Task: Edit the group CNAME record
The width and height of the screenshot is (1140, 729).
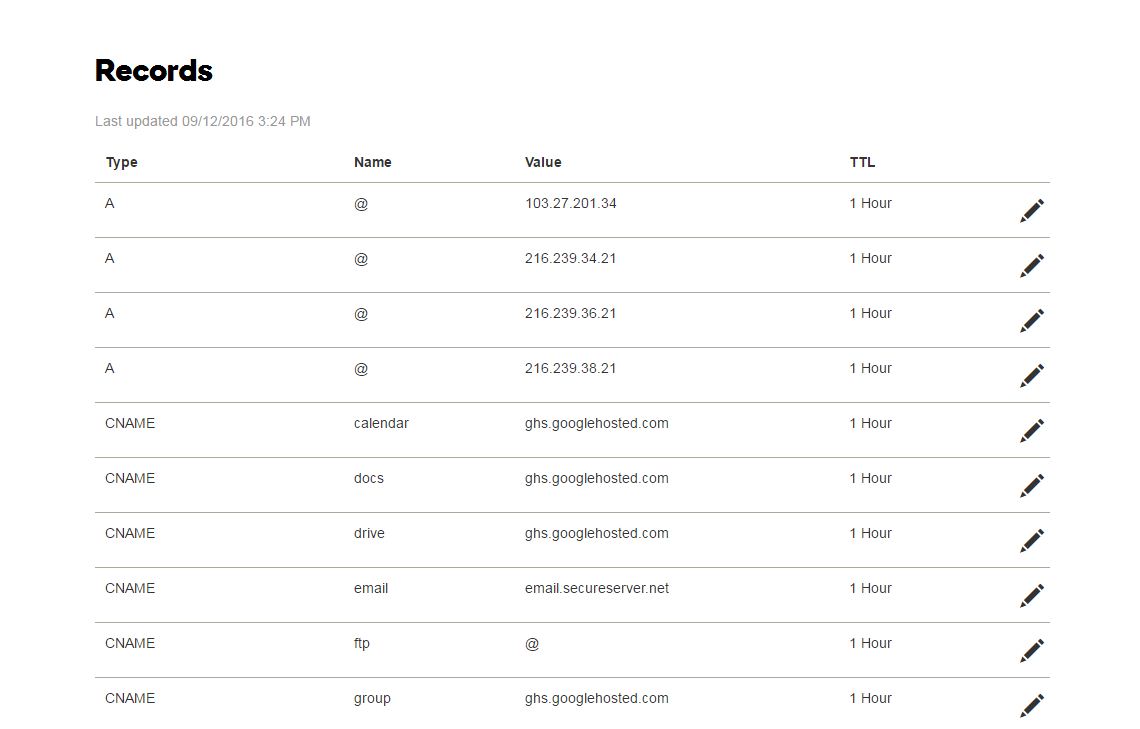Action: (x=1032, y=706)
